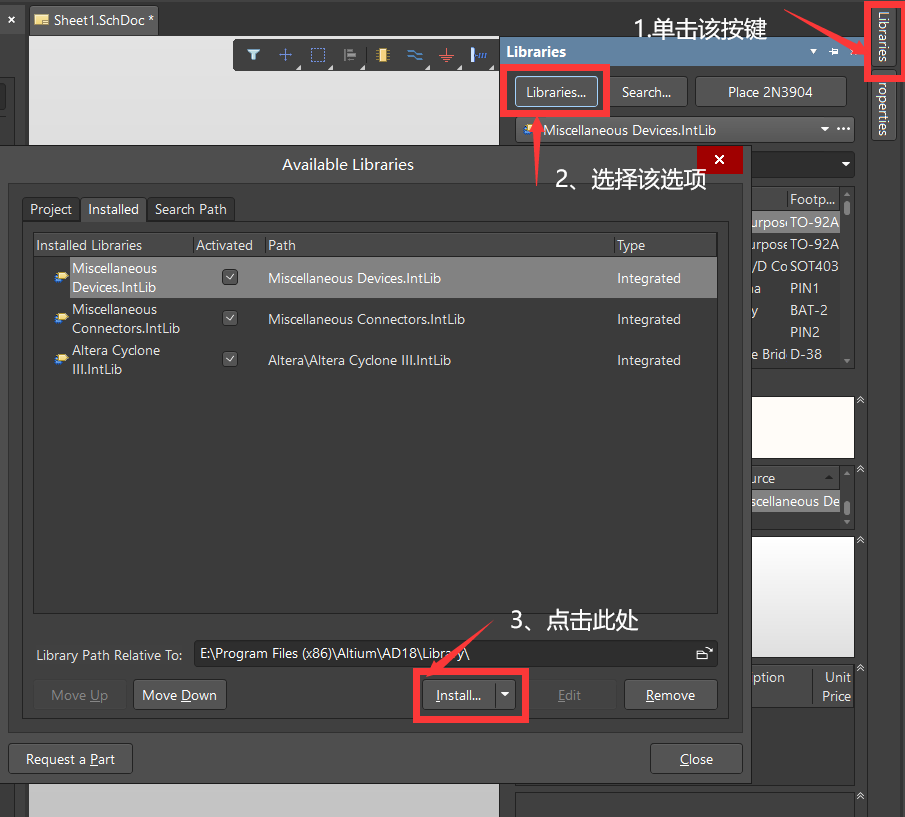Click the place part chip icon
The image size is (905, 817).
coord(382,55)
